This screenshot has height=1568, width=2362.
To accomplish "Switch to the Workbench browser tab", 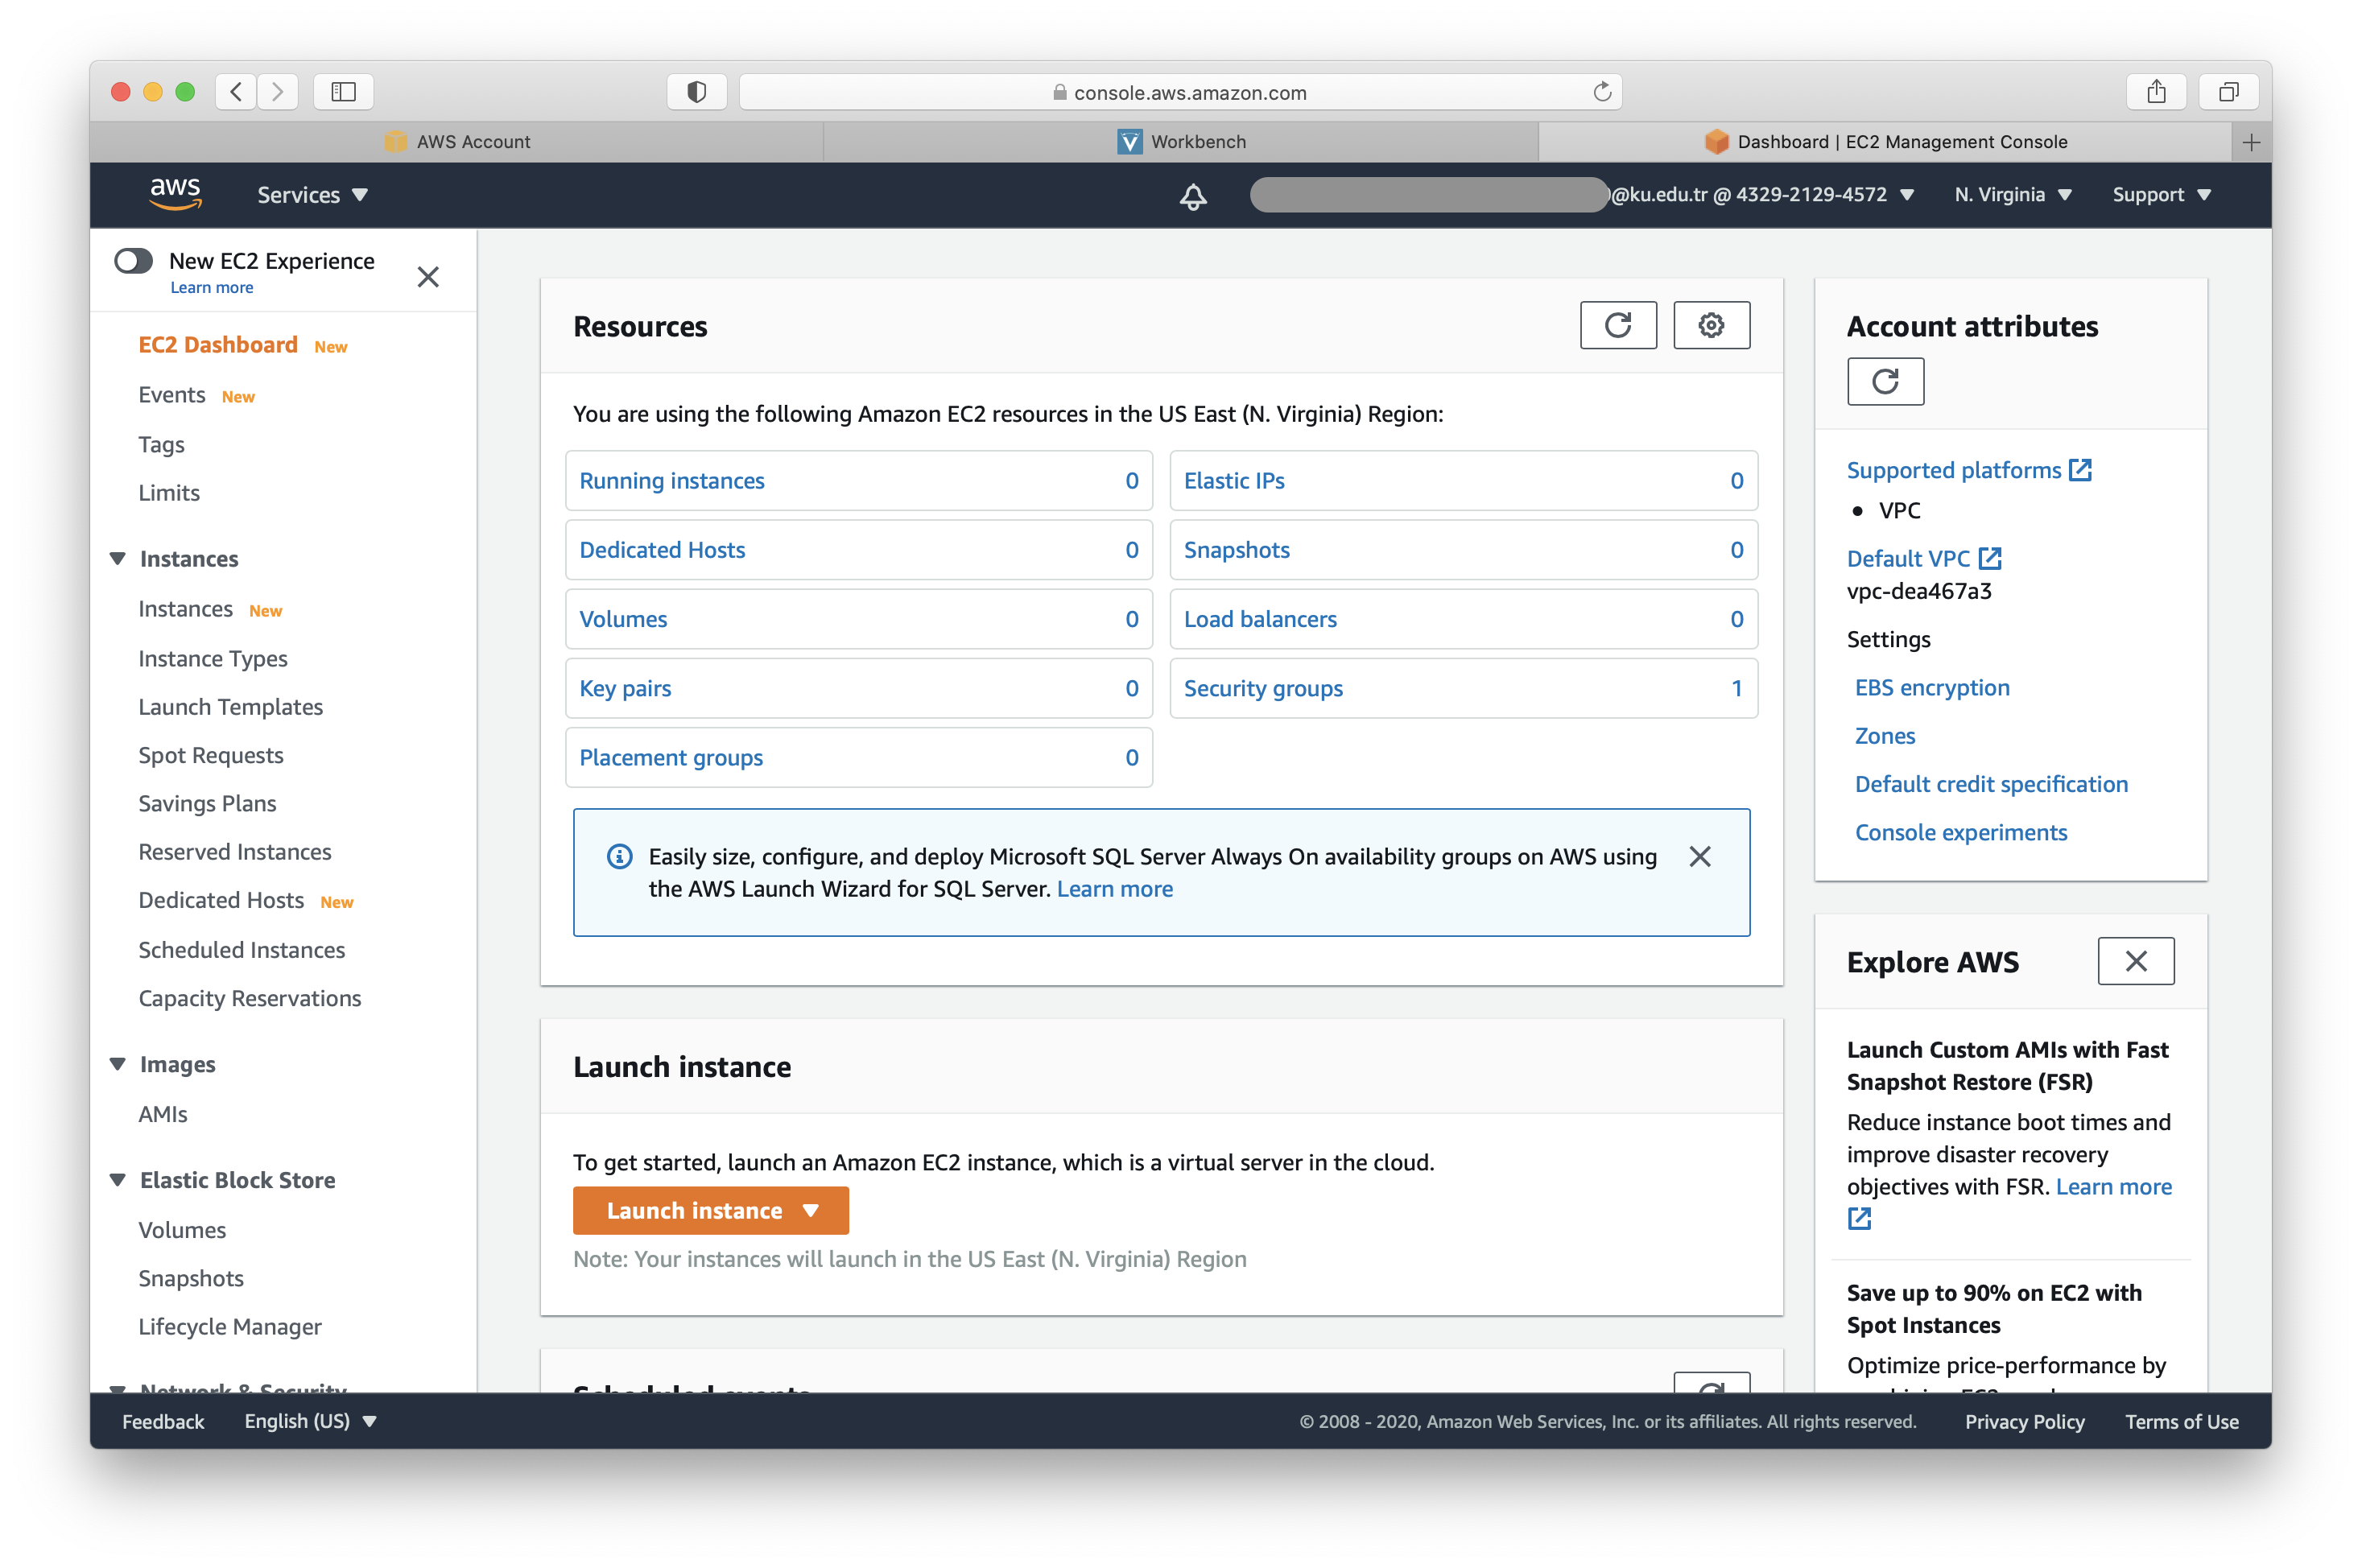I will [x=1180, y=141].
